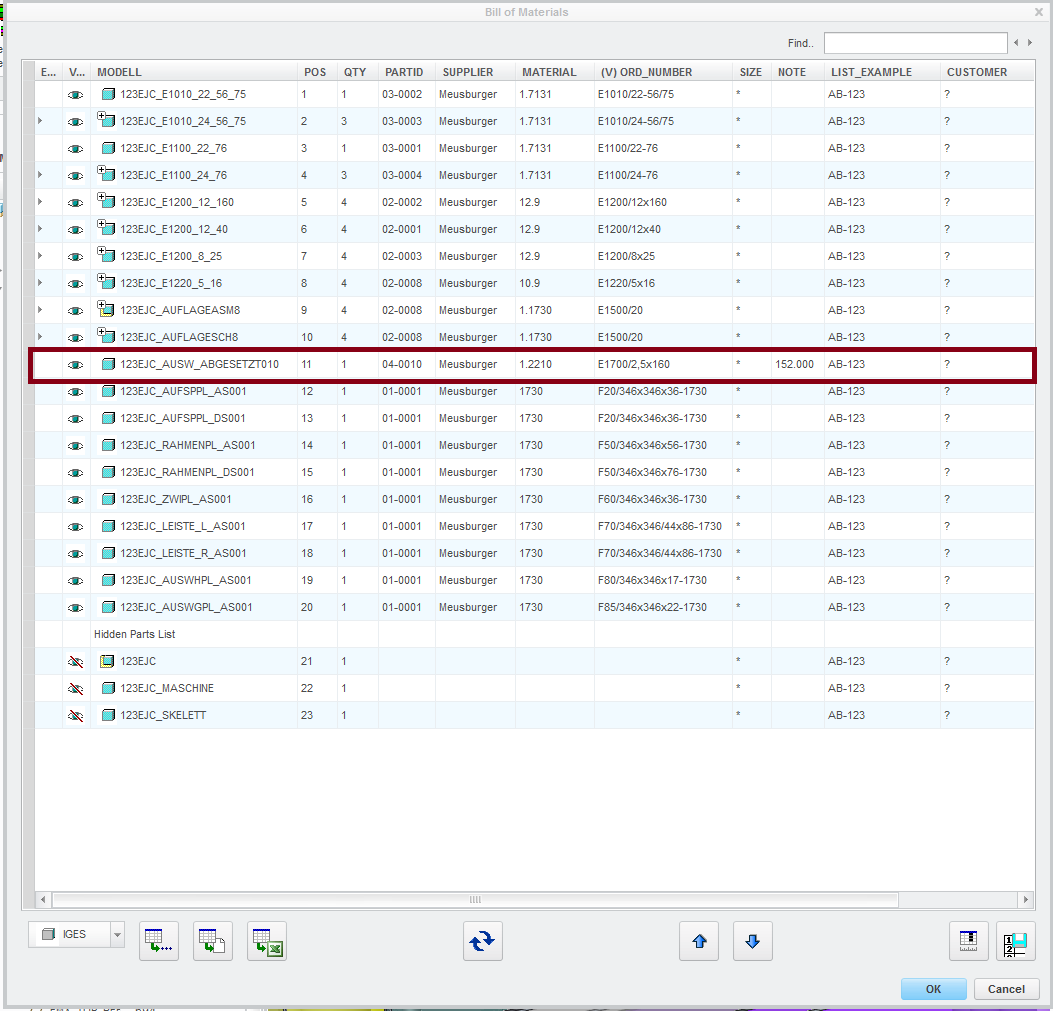Sort by POS column header
The width and height of the screenshot is (1053, 1011).
[x=317, y=72]
